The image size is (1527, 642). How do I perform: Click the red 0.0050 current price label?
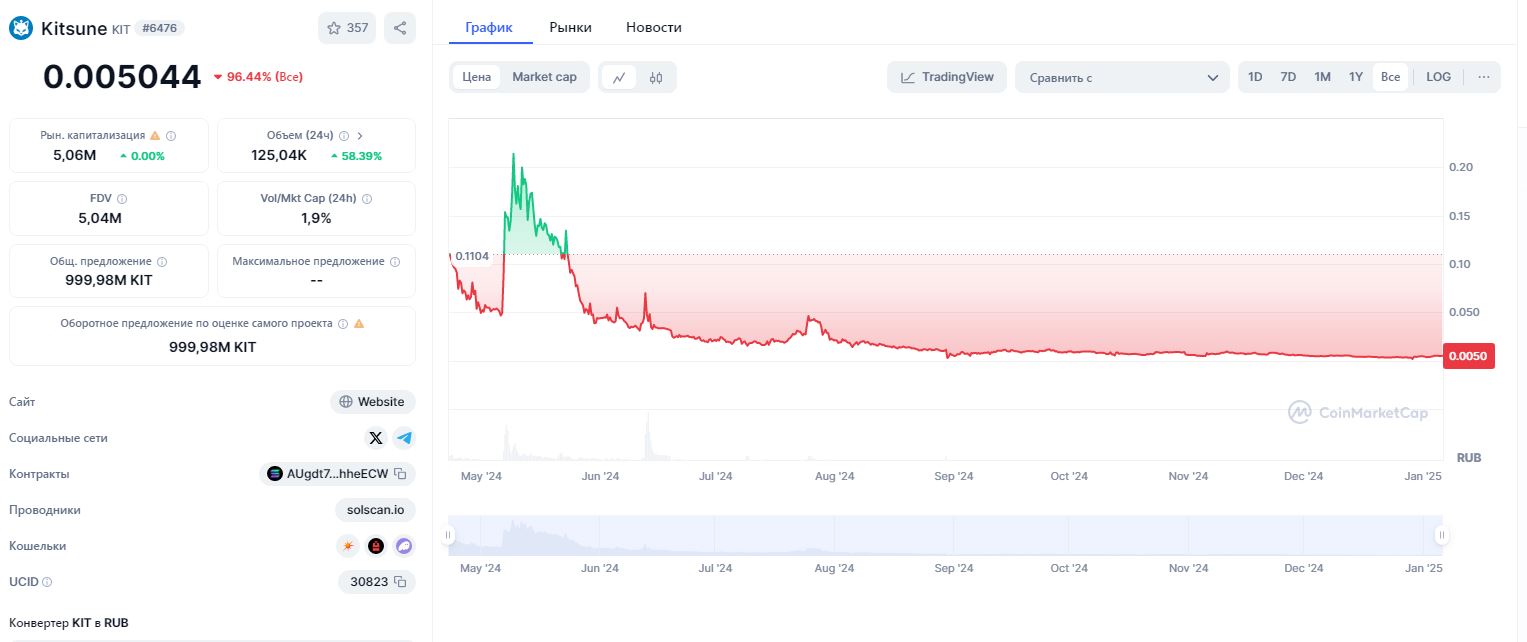pyautogui.click(x=1470, y=356)
